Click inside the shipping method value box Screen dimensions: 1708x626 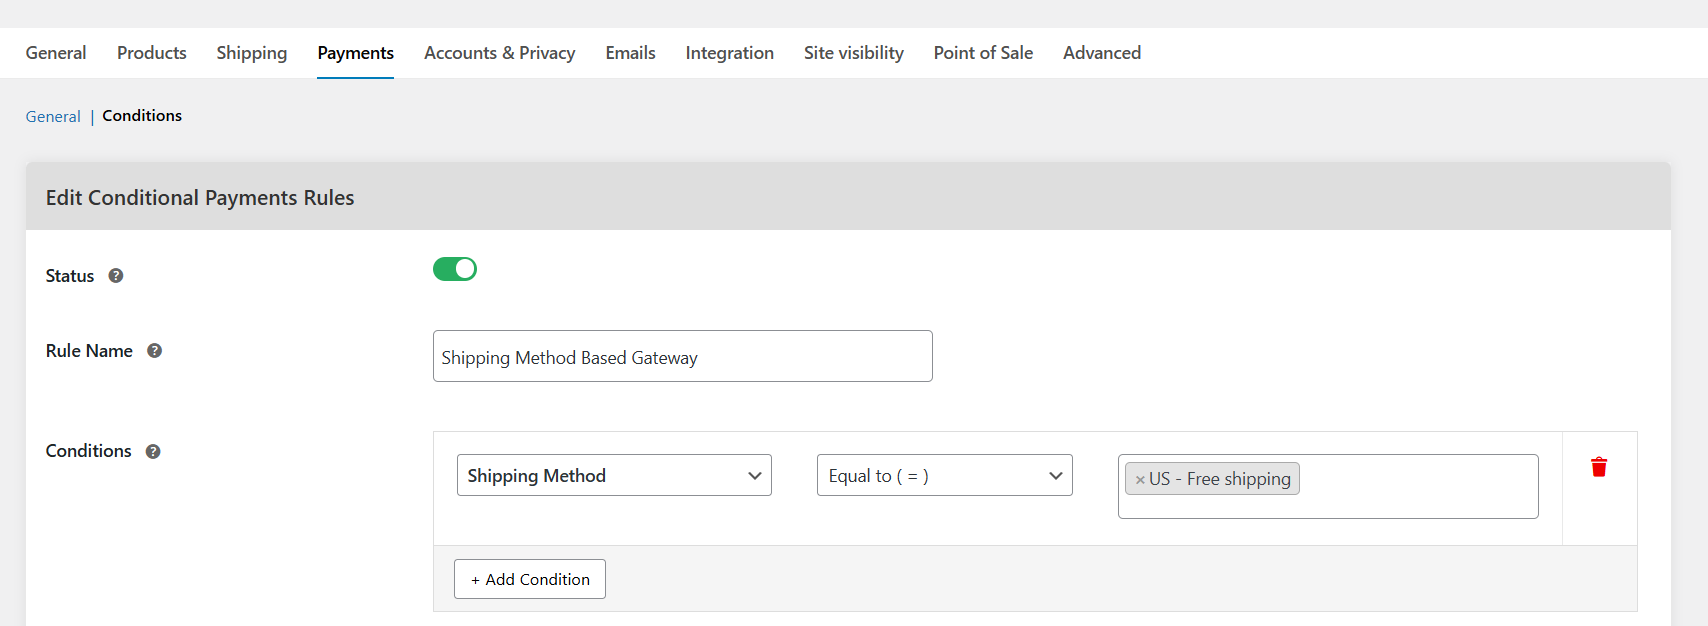1328,487
